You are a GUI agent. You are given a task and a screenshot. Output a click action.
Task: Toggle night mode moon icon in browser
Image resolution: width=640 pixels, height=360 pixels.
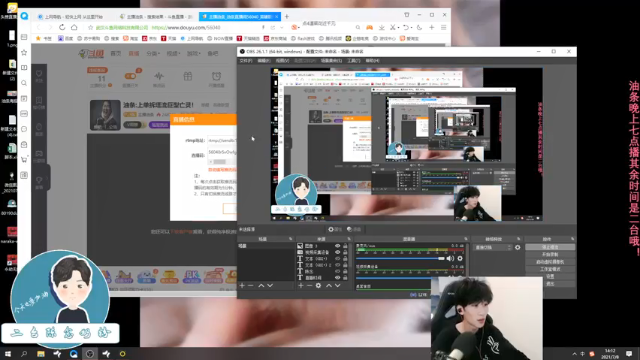click(x=419, y=27)
